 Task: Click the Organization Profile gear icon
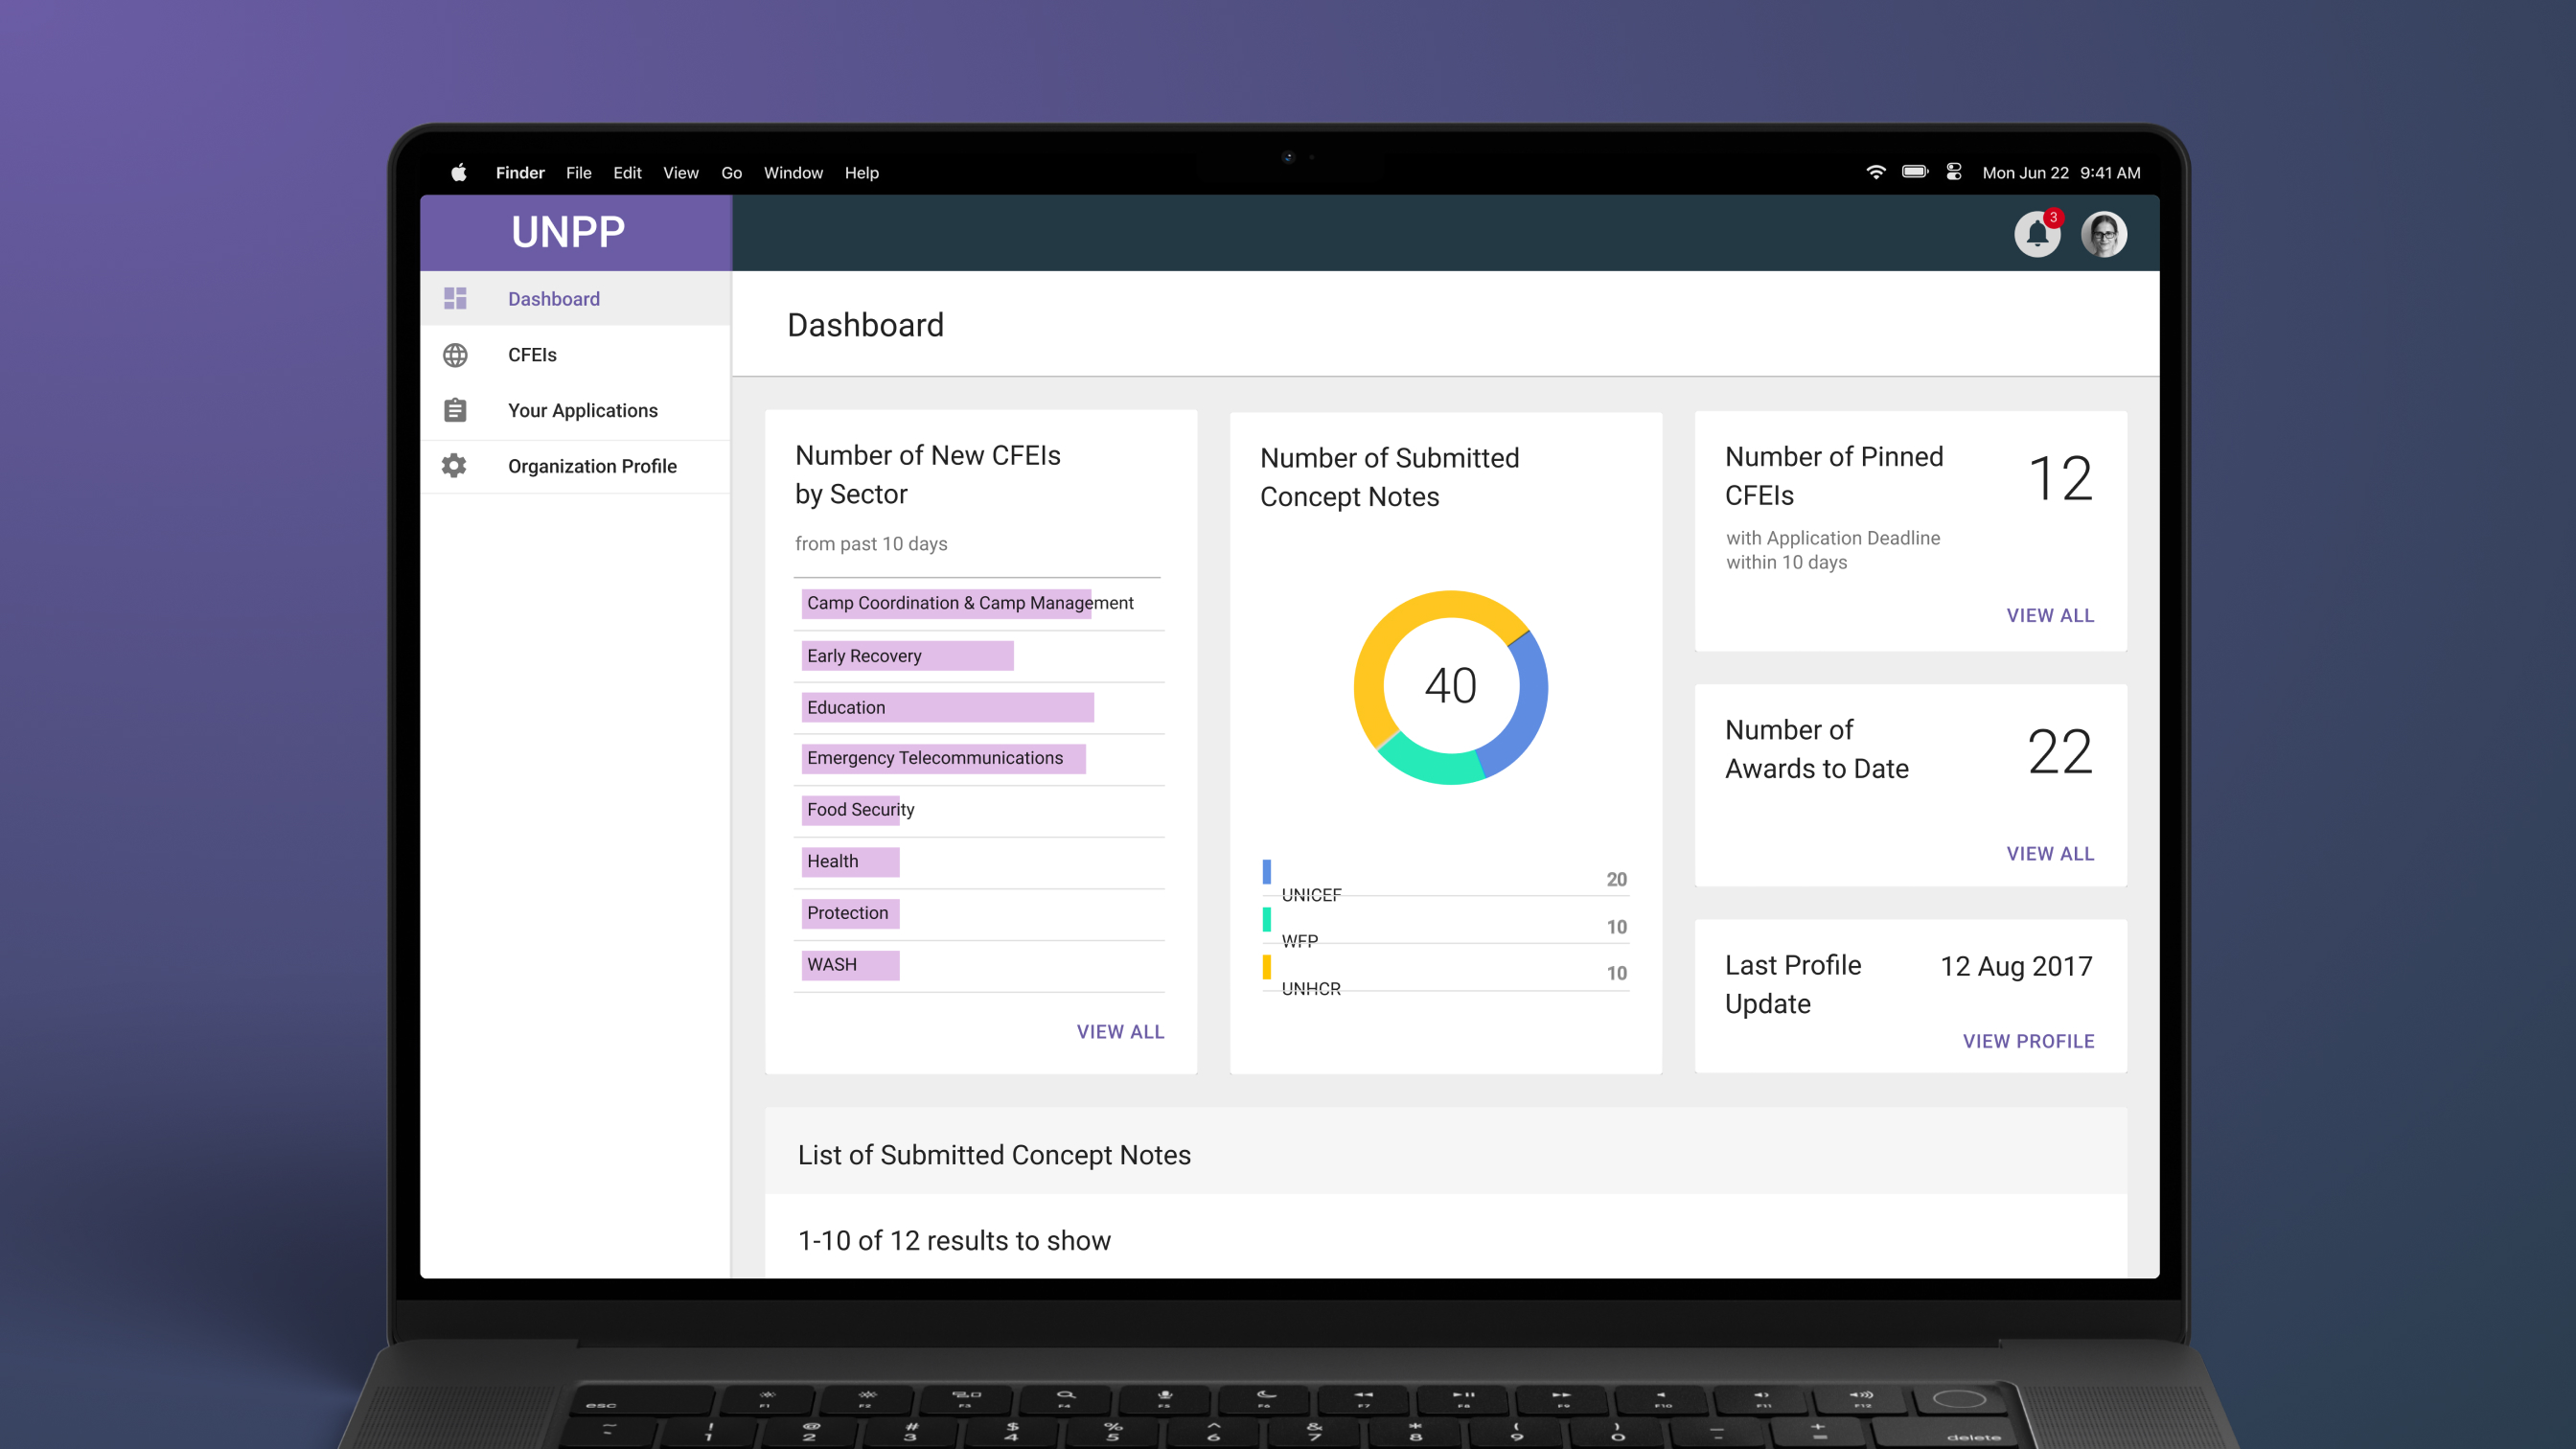455,465
